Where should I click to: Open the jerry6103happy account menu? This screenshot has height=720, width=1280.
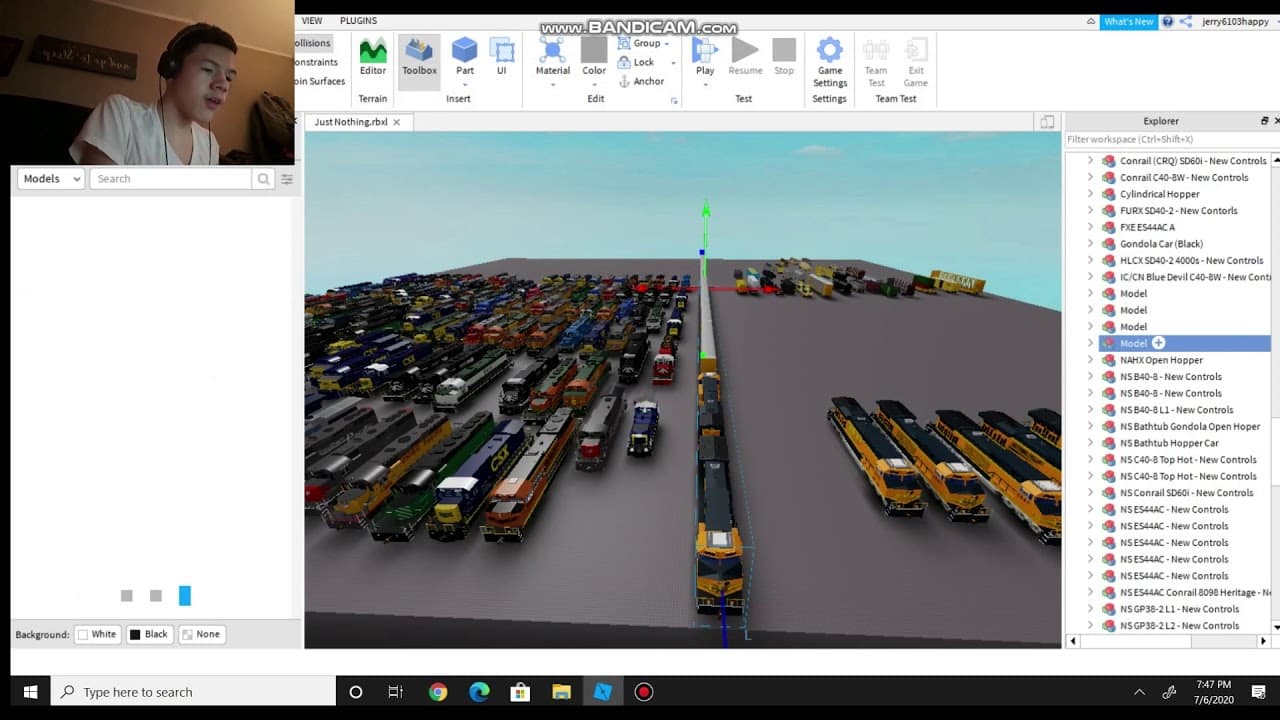point(1235,21)
